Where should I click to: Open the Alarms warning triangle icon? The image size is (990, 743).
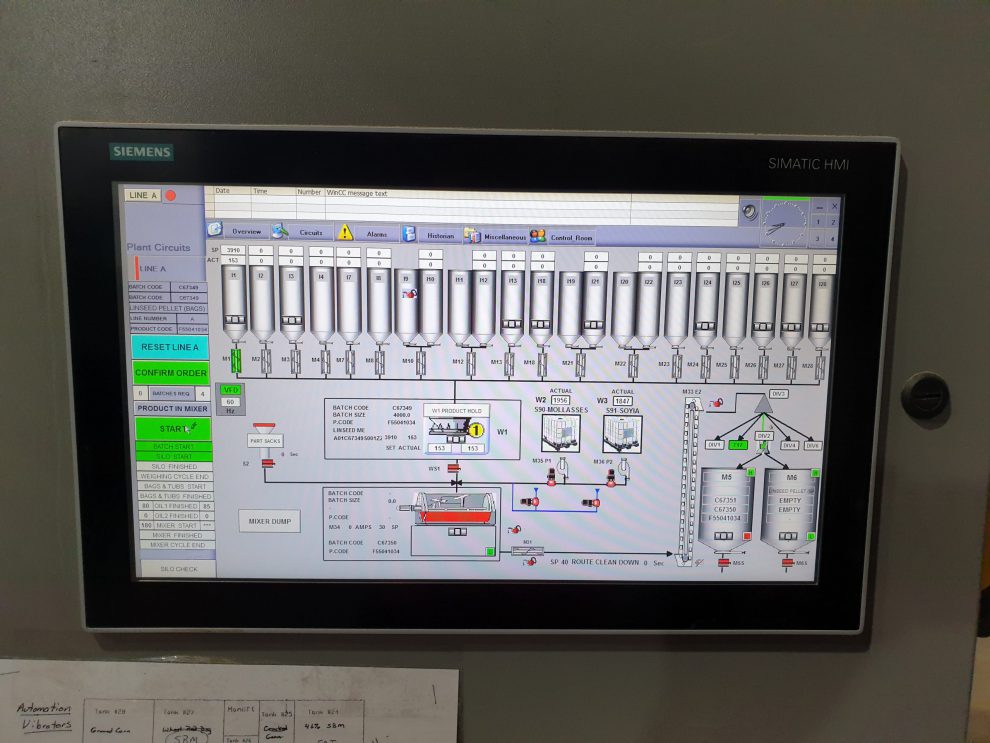pos(345,233)
